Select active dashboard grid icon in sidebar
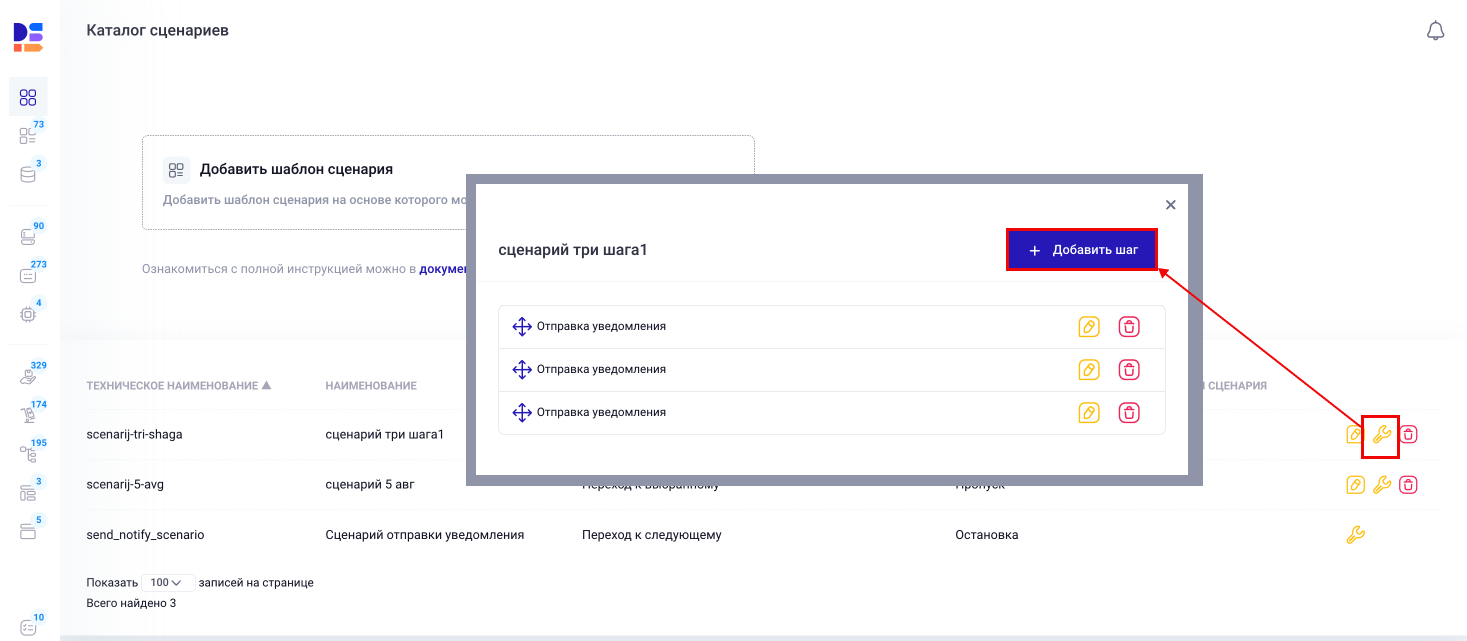Screen dimensions: 1467x641 tap(28, 97)
